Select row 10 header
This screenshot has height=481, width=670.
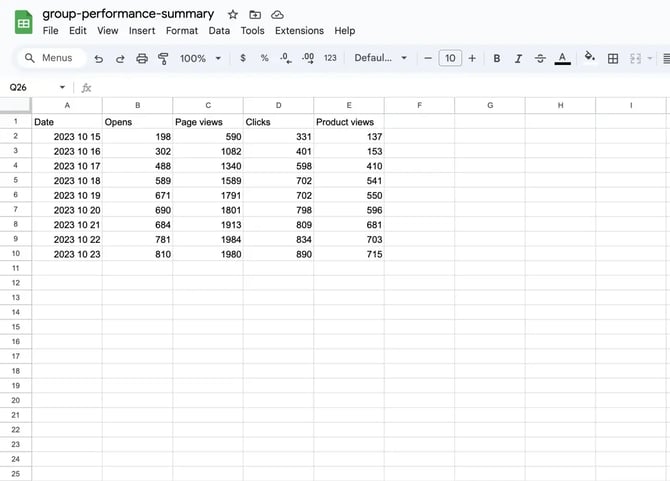pos(16,254)
